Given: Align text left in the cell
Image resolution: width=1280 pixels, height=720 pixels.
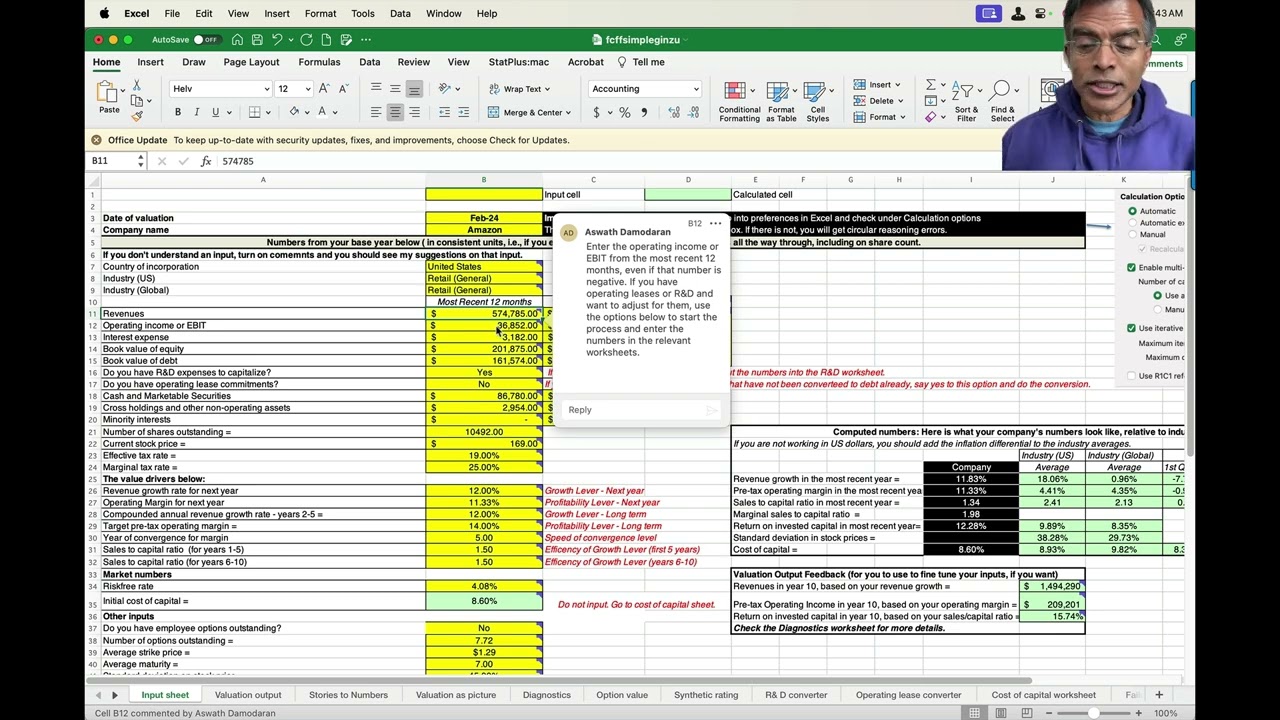Looking at the screenshot, I should [376, 112].
